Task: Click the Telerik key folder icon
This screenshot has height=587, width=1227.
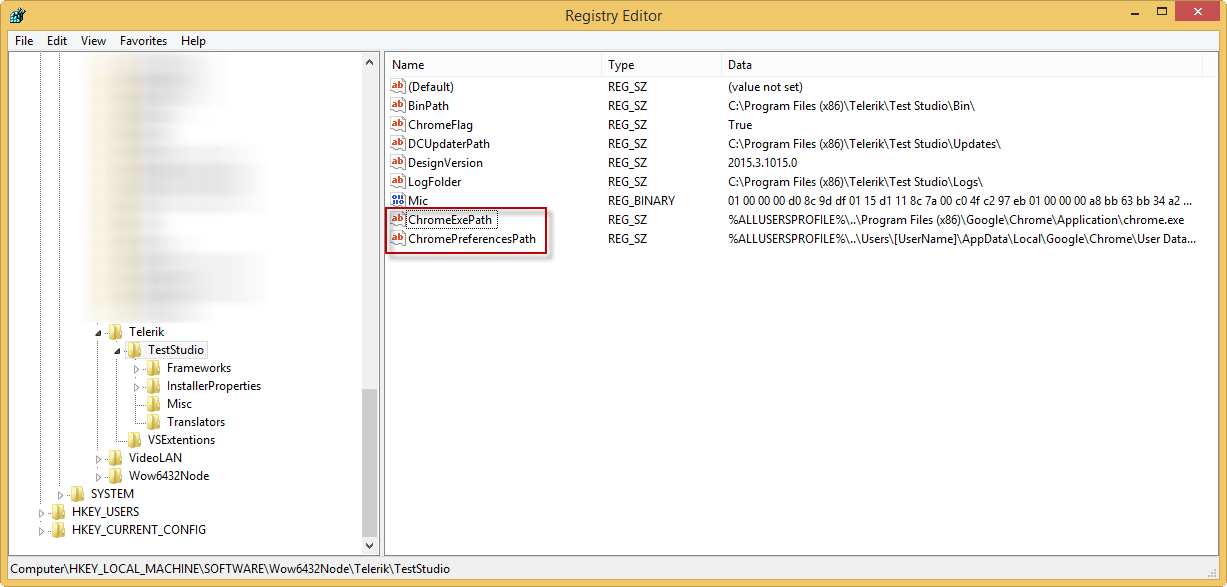Action: (x=116, y=332)
